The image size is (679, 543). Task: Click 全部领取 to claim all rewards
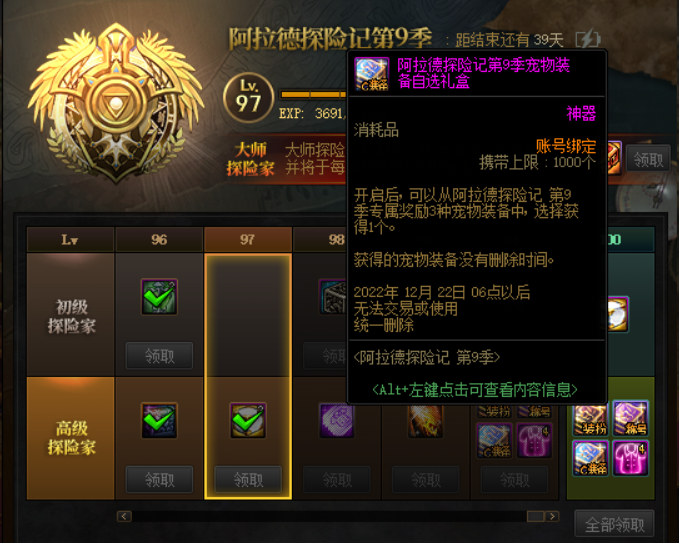click(614, 524)
